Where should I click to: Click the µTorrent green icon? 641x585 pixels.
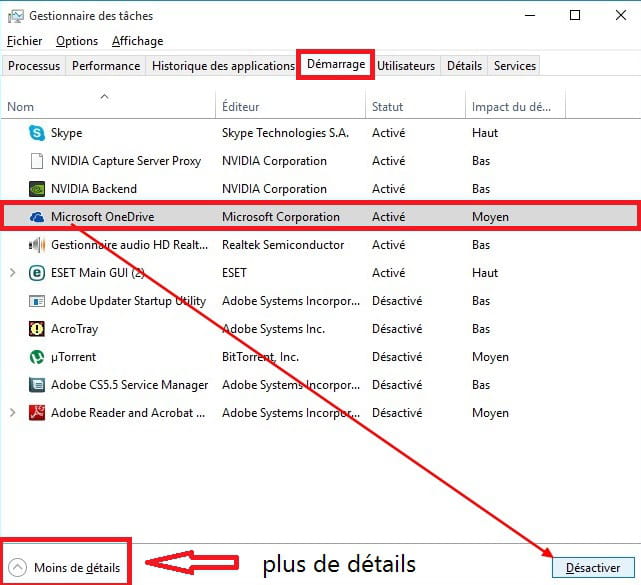coord(37,357)
